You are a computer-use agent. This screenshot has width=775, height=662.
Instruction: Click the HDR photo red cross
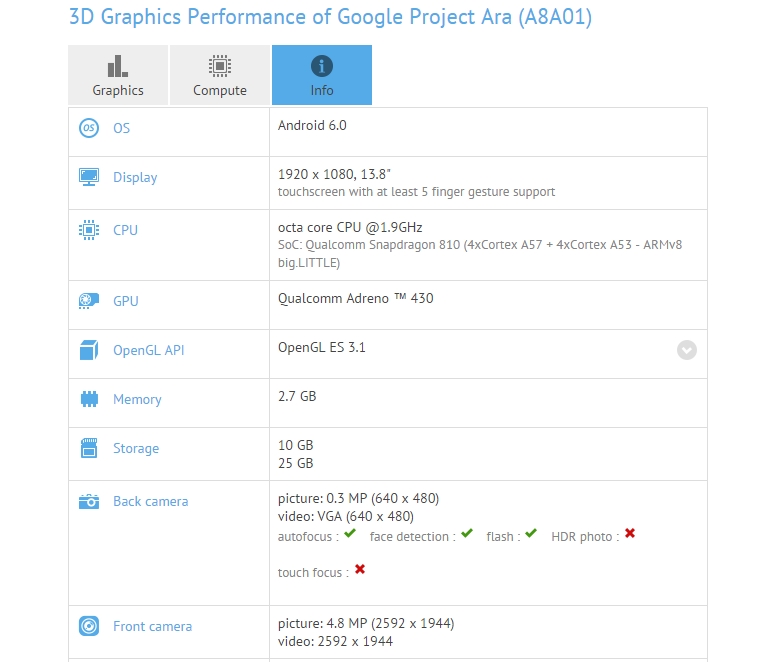pyautogui.click(x=630, y=534)
